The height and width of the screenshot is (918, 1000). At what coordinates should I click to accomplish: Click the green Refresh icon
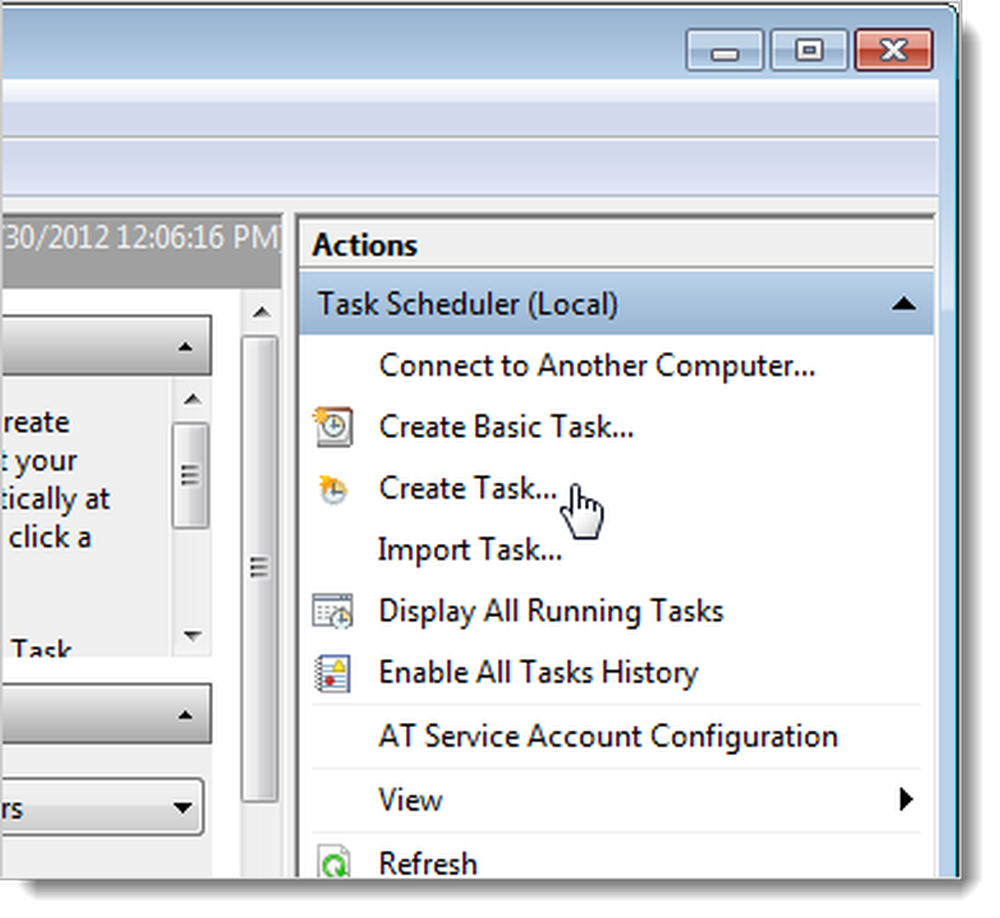tap(334, 861)
